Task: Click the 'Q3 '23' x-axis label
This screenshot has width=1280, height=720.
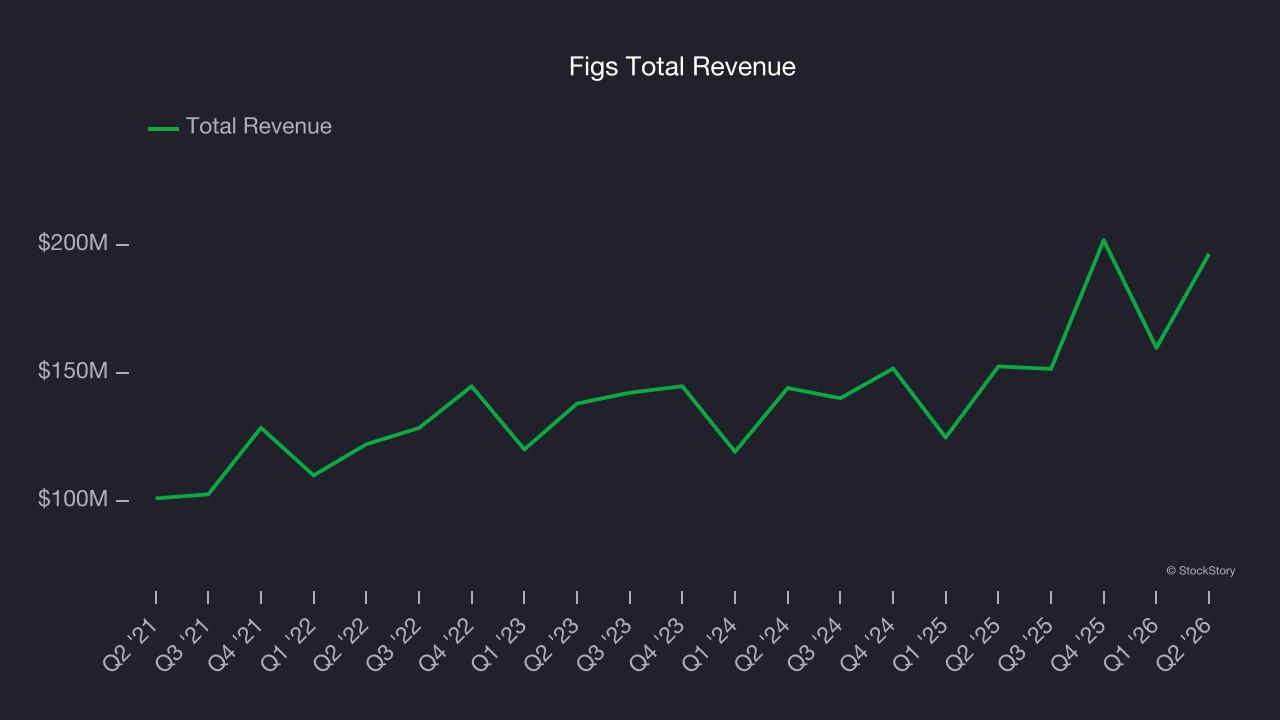Action: 606,644
